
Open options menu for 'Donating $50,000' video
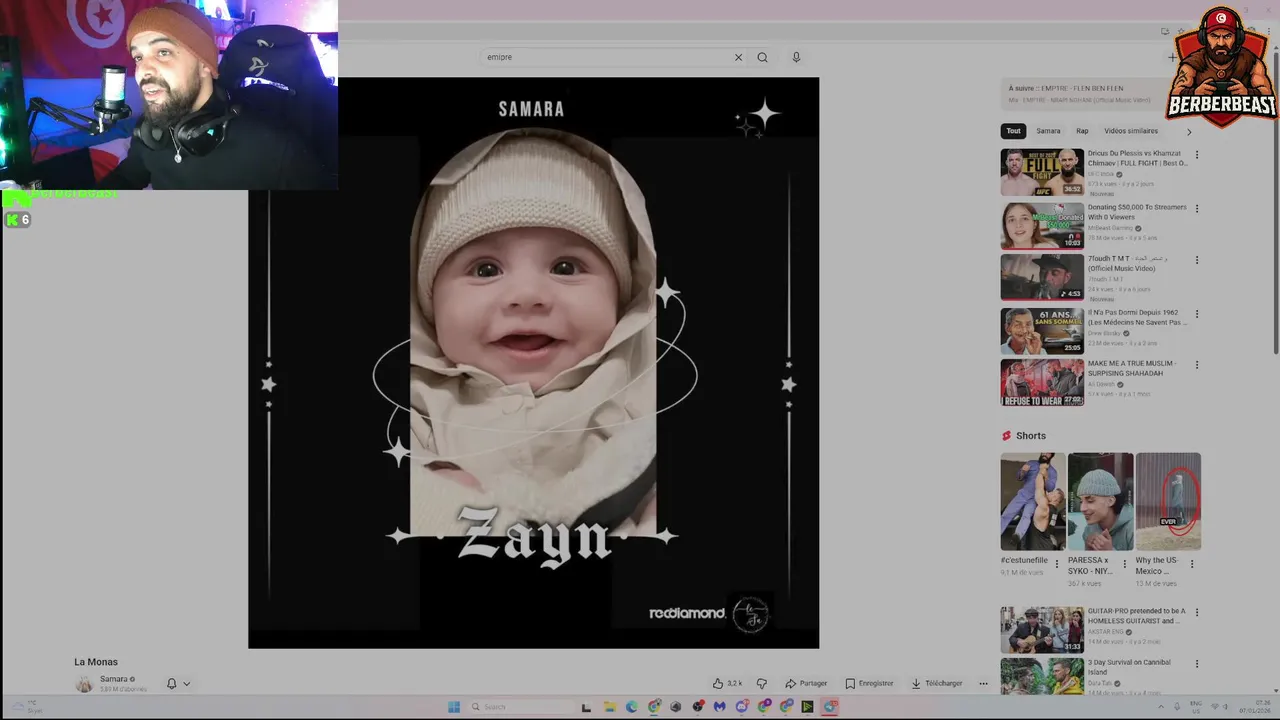point(1196,209)
